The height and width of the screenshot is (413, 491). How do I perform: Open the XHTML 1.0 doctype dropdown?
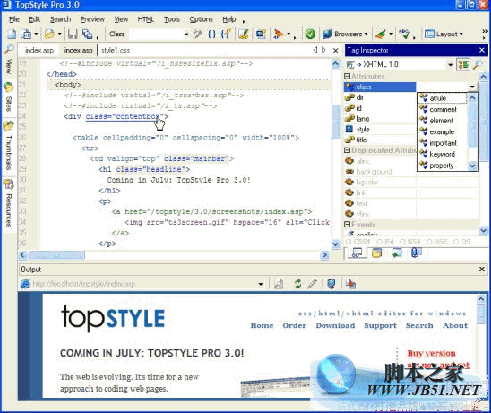point(450,65)
